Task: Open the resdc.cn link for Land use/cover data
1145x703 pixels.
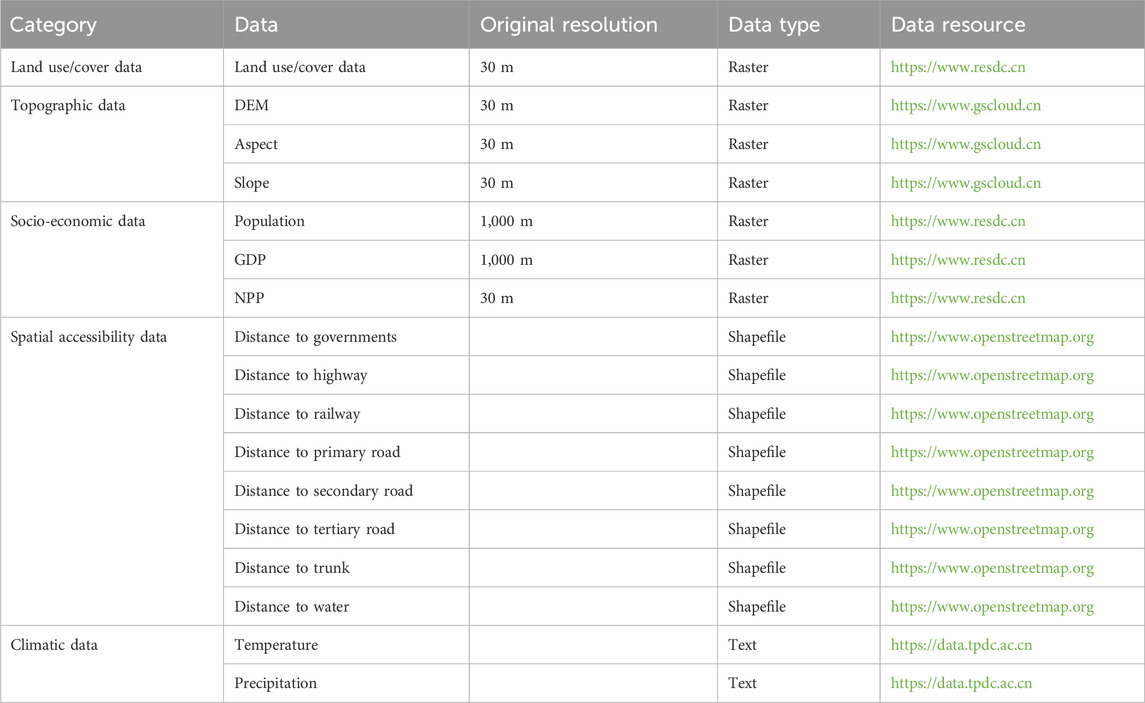Action: pyautogui.click(x=957, y=67)
